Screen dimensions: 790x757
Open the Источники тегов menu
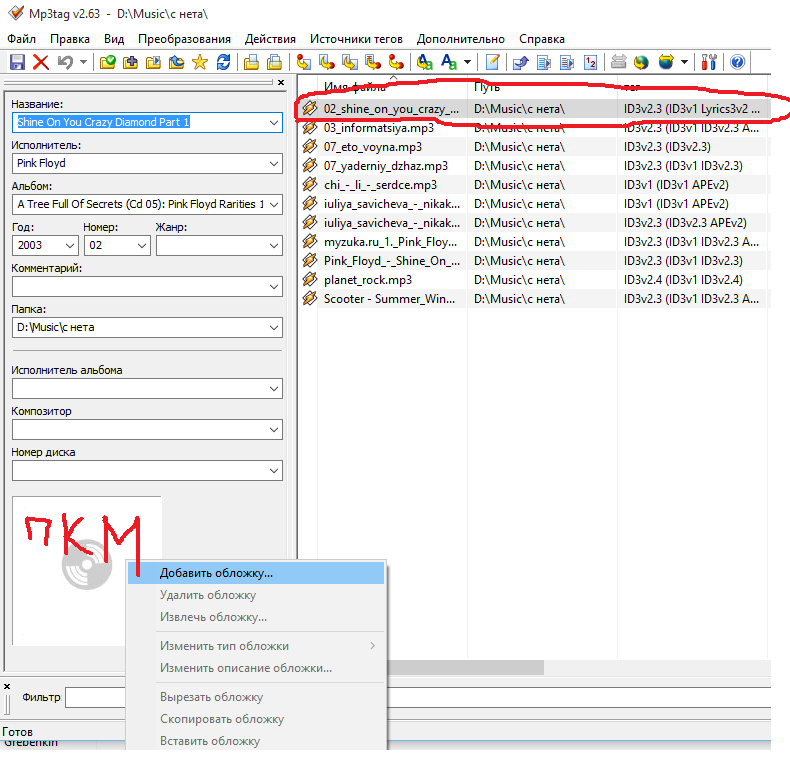click(356, 39)
